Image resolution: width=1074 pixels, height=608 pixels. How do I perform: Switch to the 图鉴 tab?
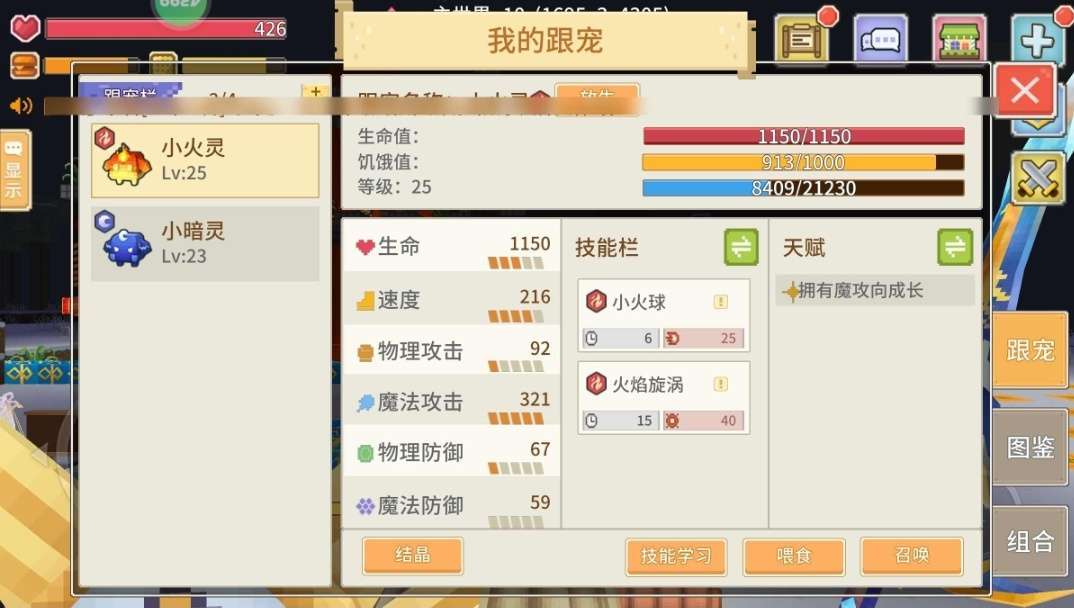coord(1030,447)
